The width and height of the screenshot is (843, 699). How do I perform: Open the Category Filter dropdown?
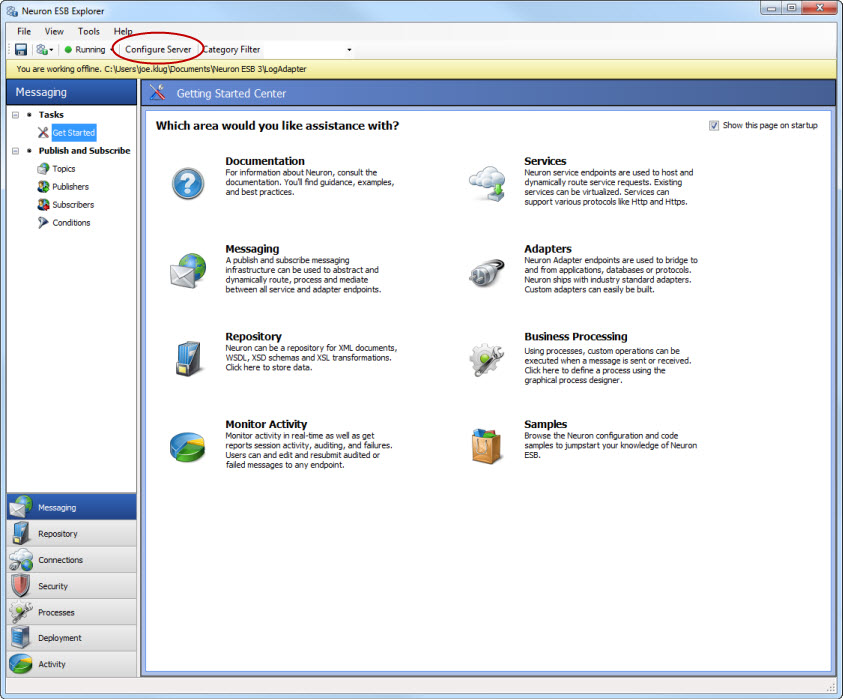click(x=349, y=50)
